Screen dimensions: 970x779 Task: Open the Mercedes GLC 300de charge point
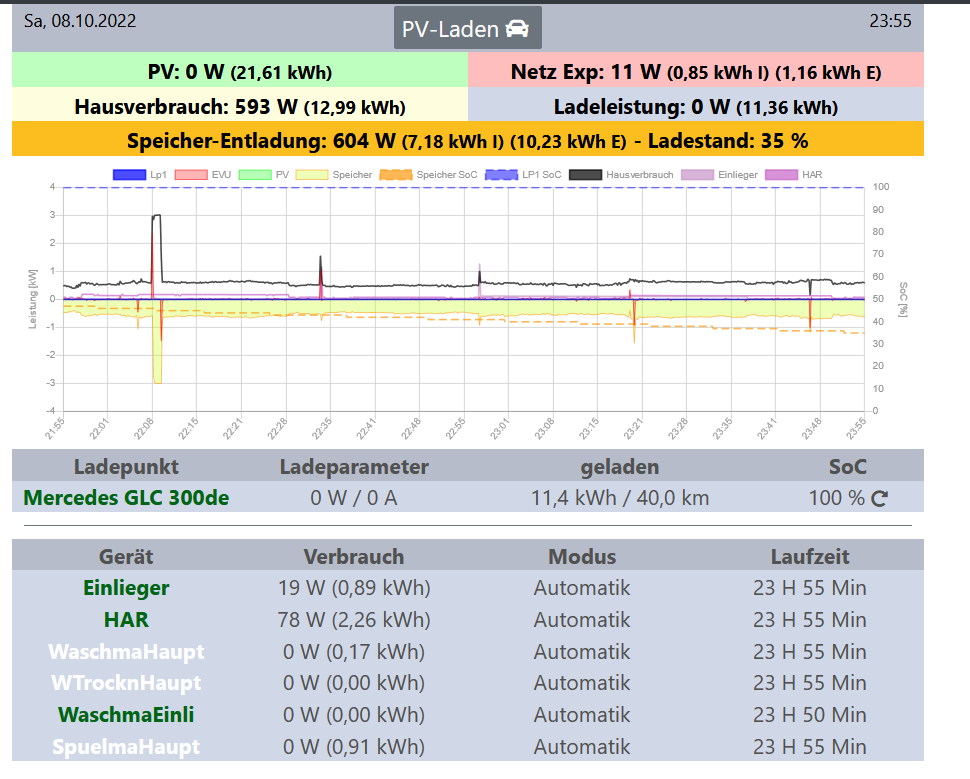click(x=126, y=497)
